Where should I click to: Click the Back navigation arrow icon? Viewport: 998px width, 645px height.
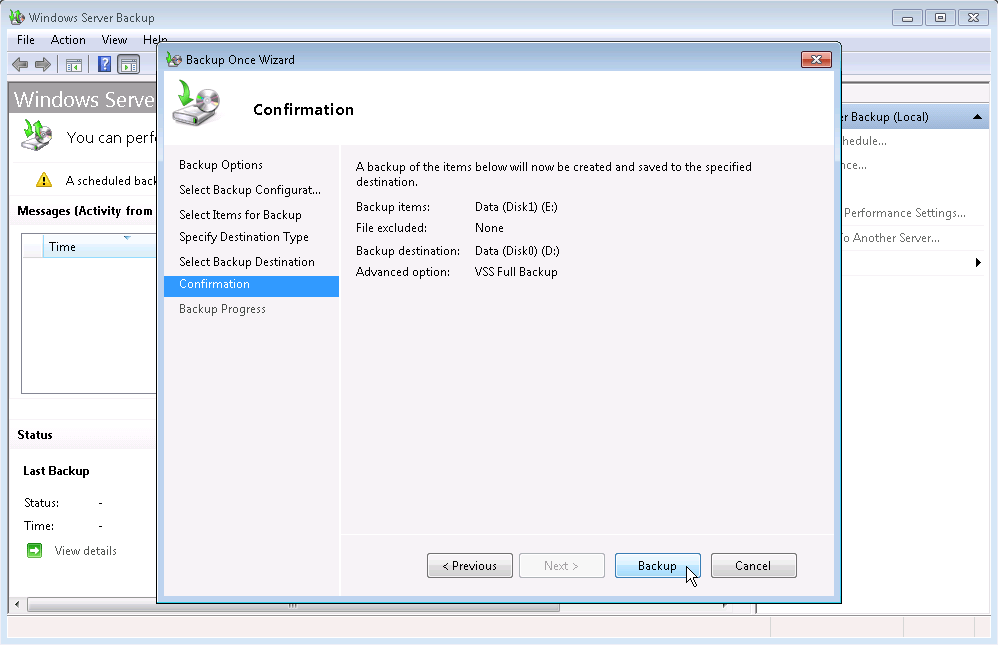20,64
